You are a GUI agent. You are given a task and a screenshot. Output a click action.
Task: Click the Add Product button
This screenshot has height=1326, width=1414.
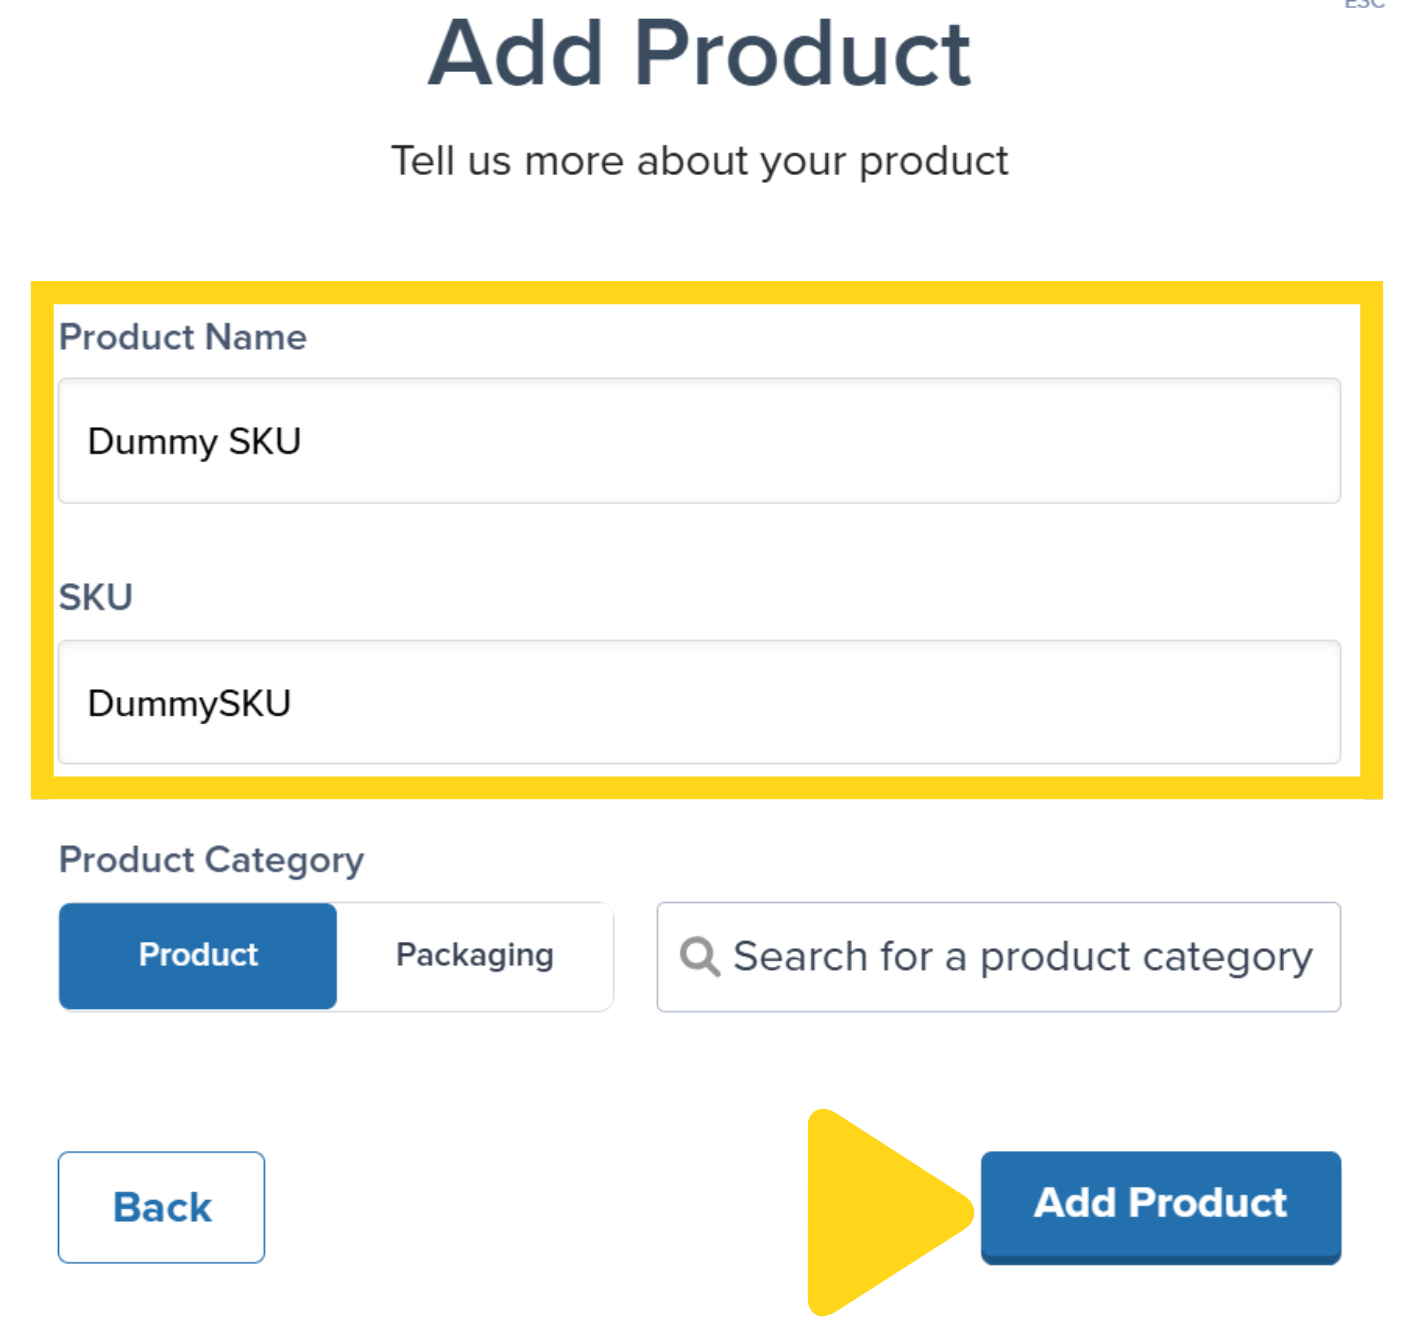click(1160, 1204)
